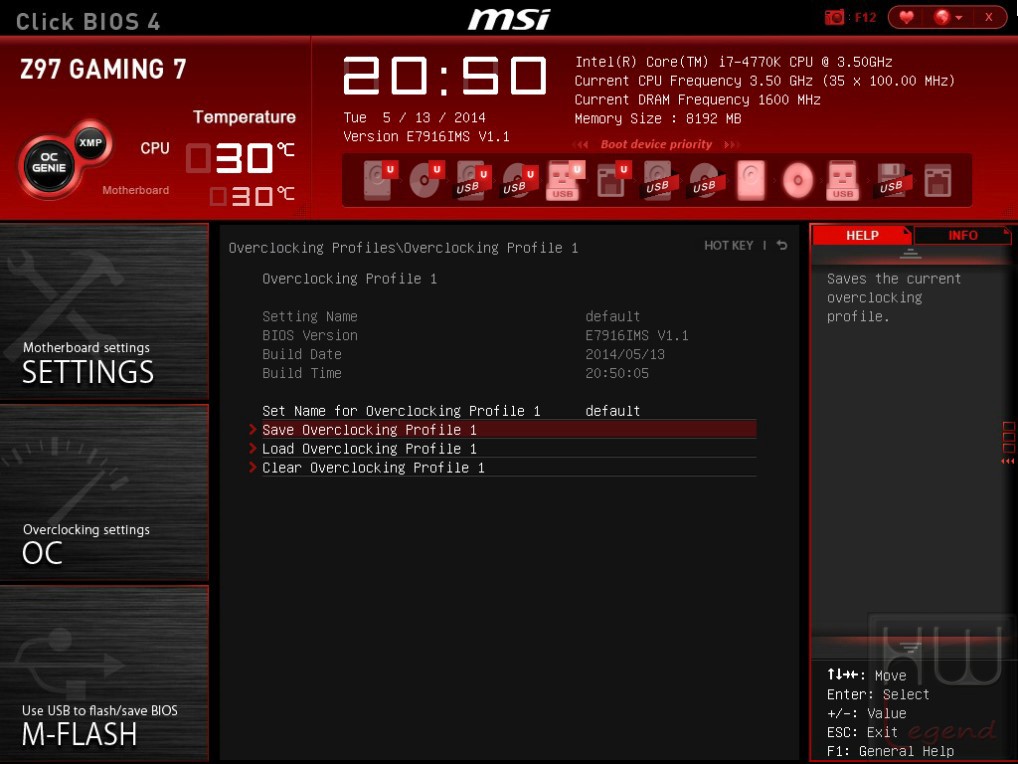The image size is (1018, 764).
Task: Pick the legacy USB hard disk boot icon
Action: pyautogui.click(x=659, y=180)
